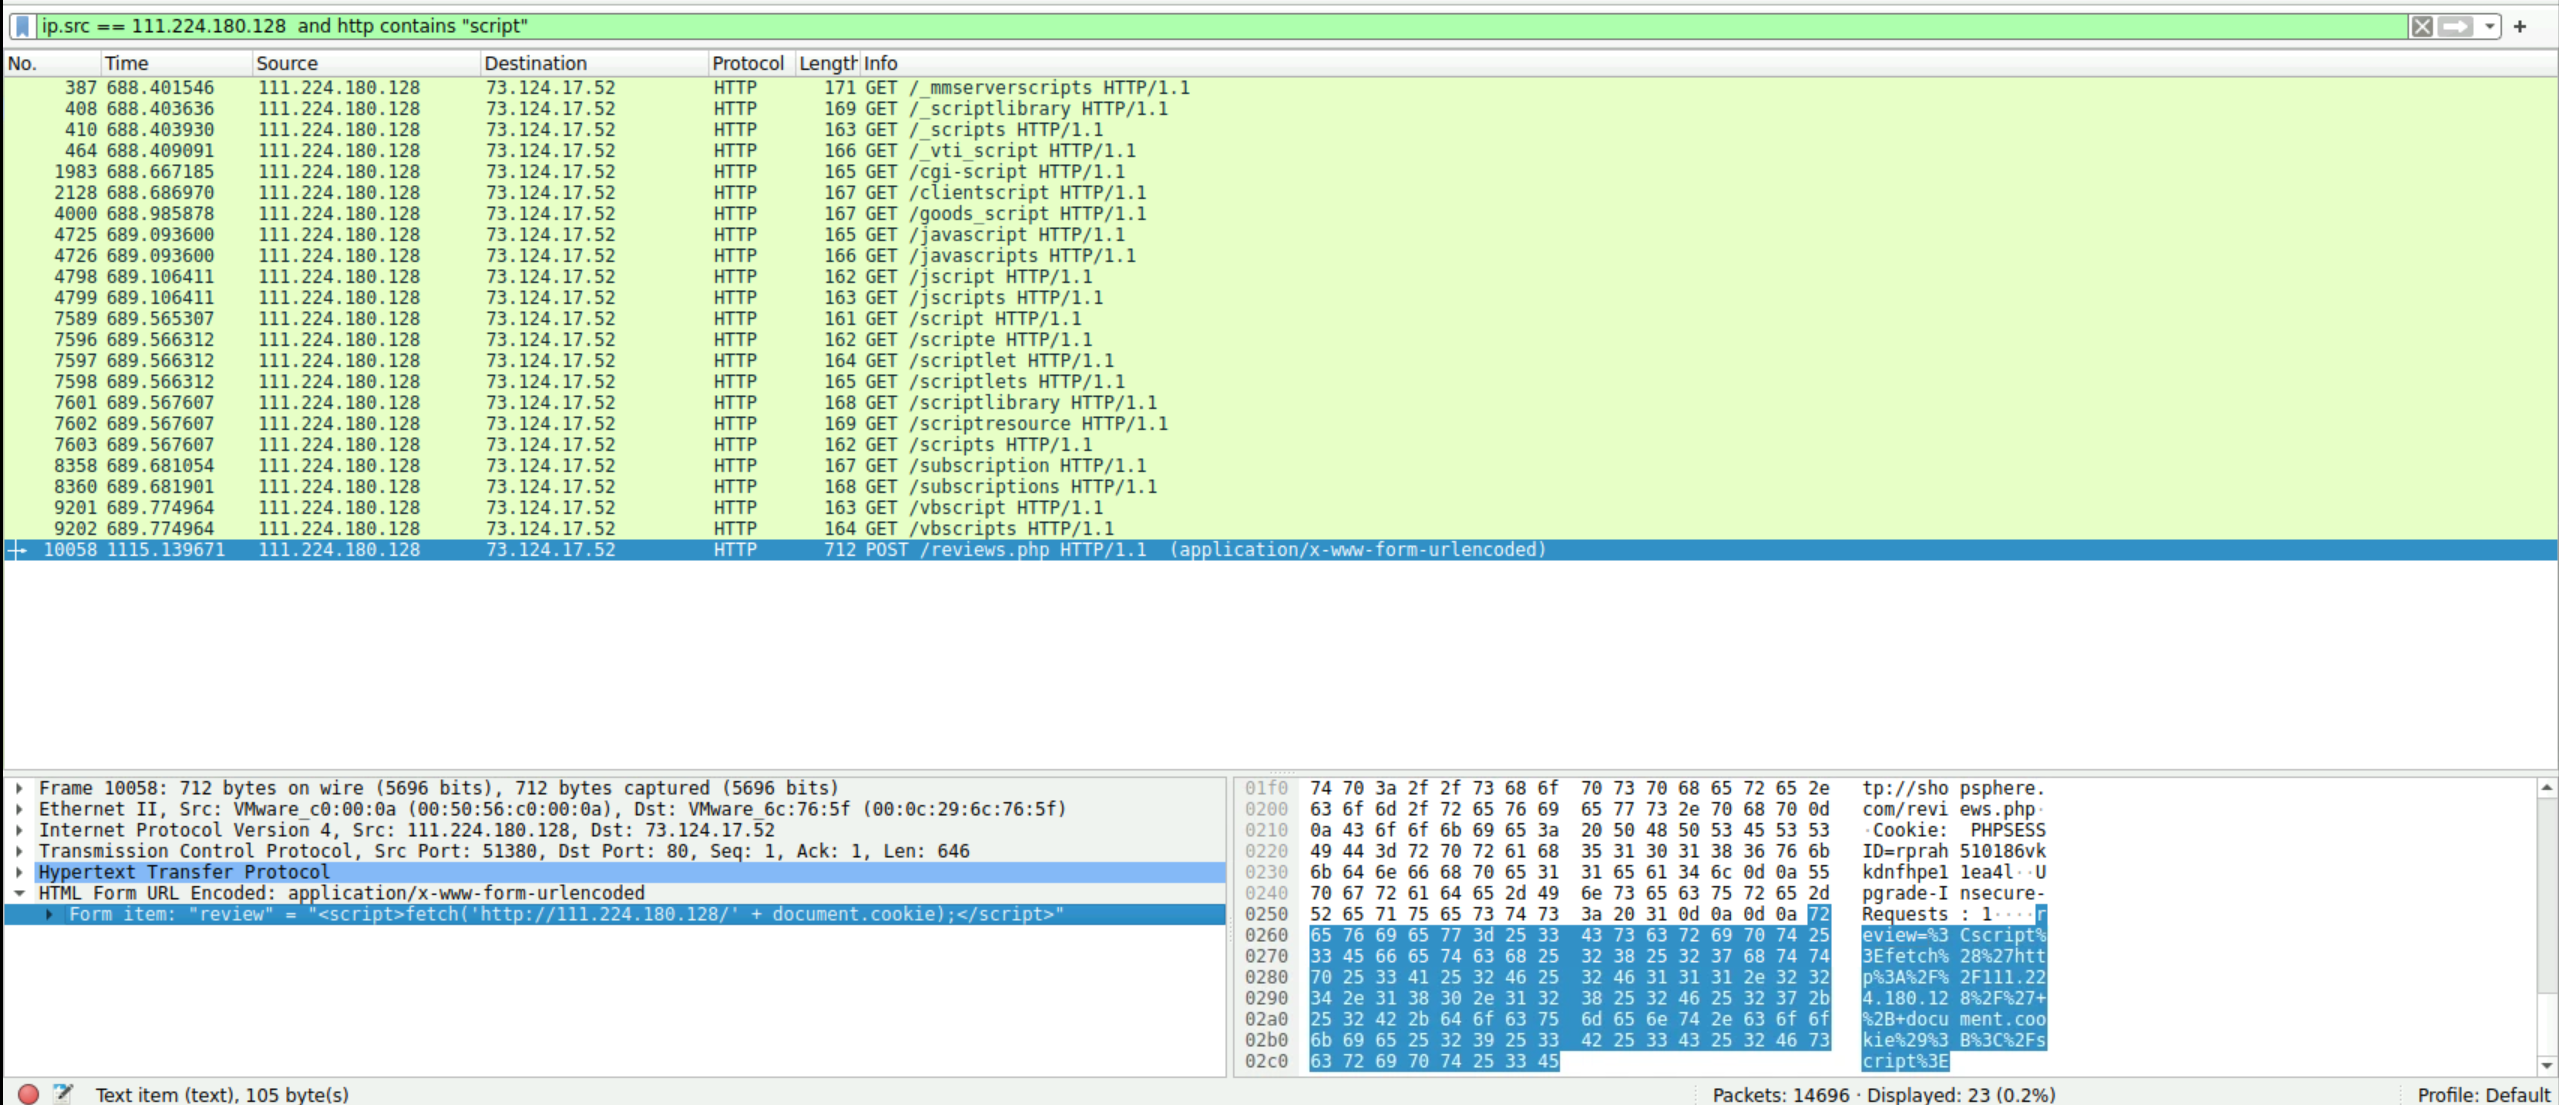The image size is (2559, 1105).
Task: Sort packets by the Time column header
Action: click(x=176, y=63)
